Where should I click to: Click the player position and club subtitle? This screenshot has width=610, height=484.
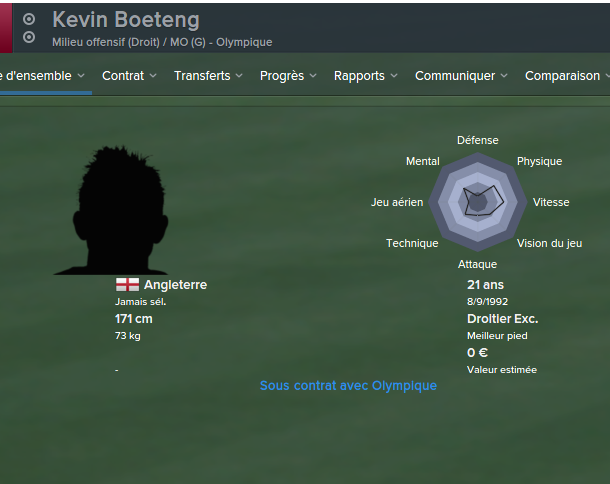coord(162,42)
